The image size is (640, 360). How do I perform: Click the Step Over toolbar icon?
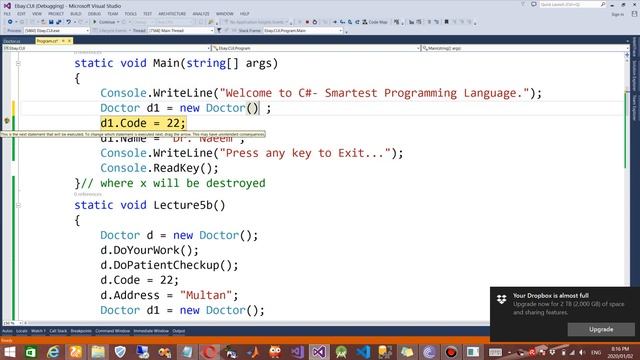coord(350,22)
